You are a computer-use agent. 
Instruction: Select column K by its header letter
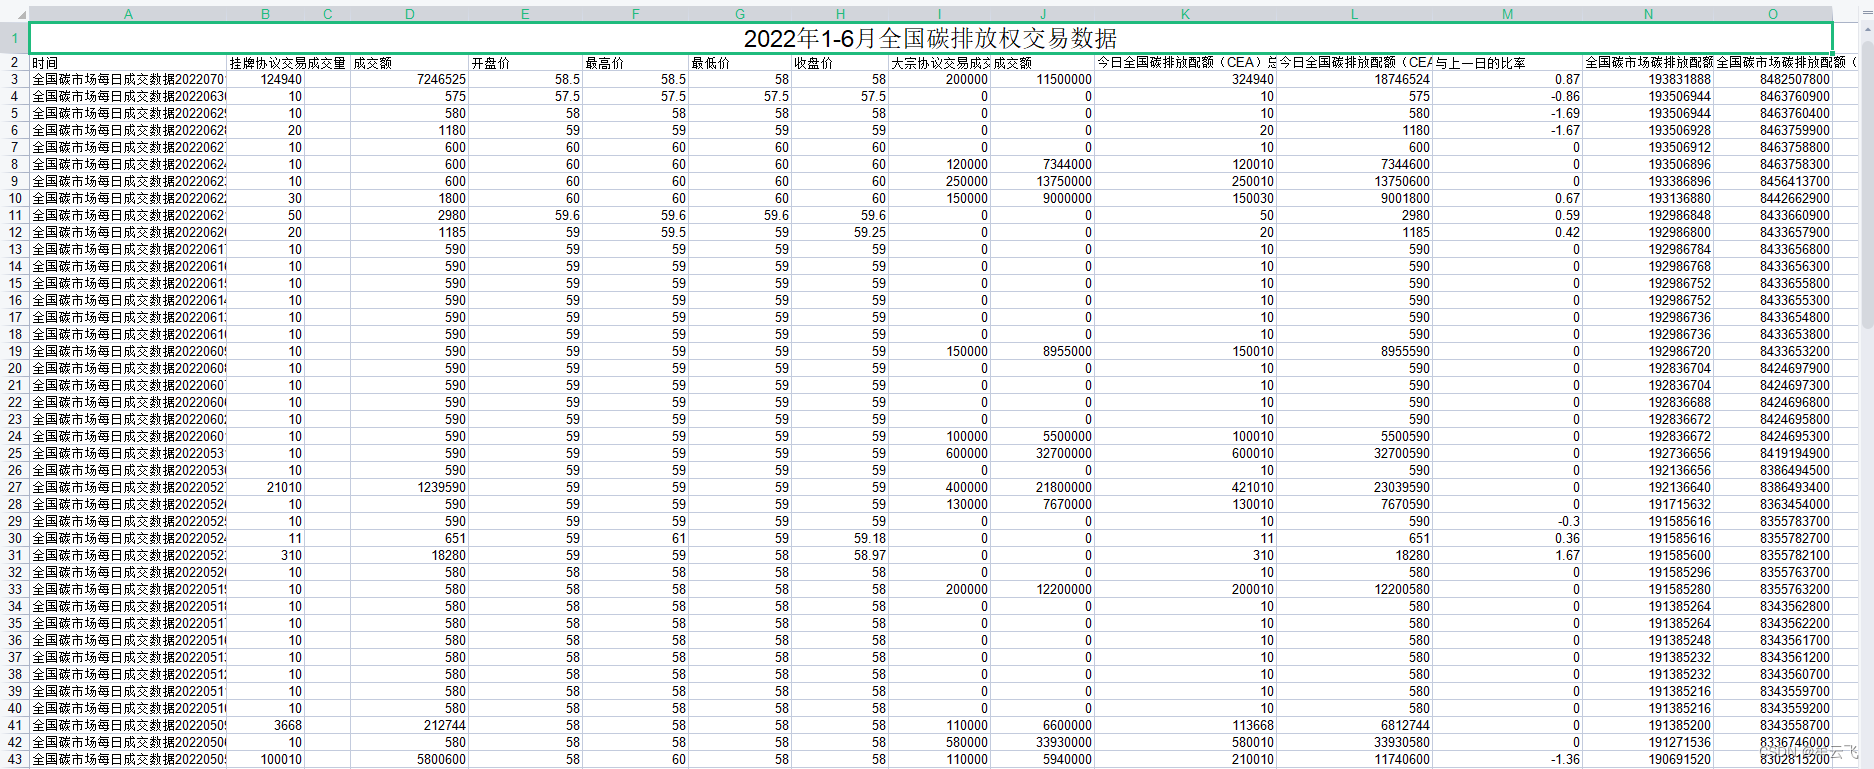(1185, 14)
